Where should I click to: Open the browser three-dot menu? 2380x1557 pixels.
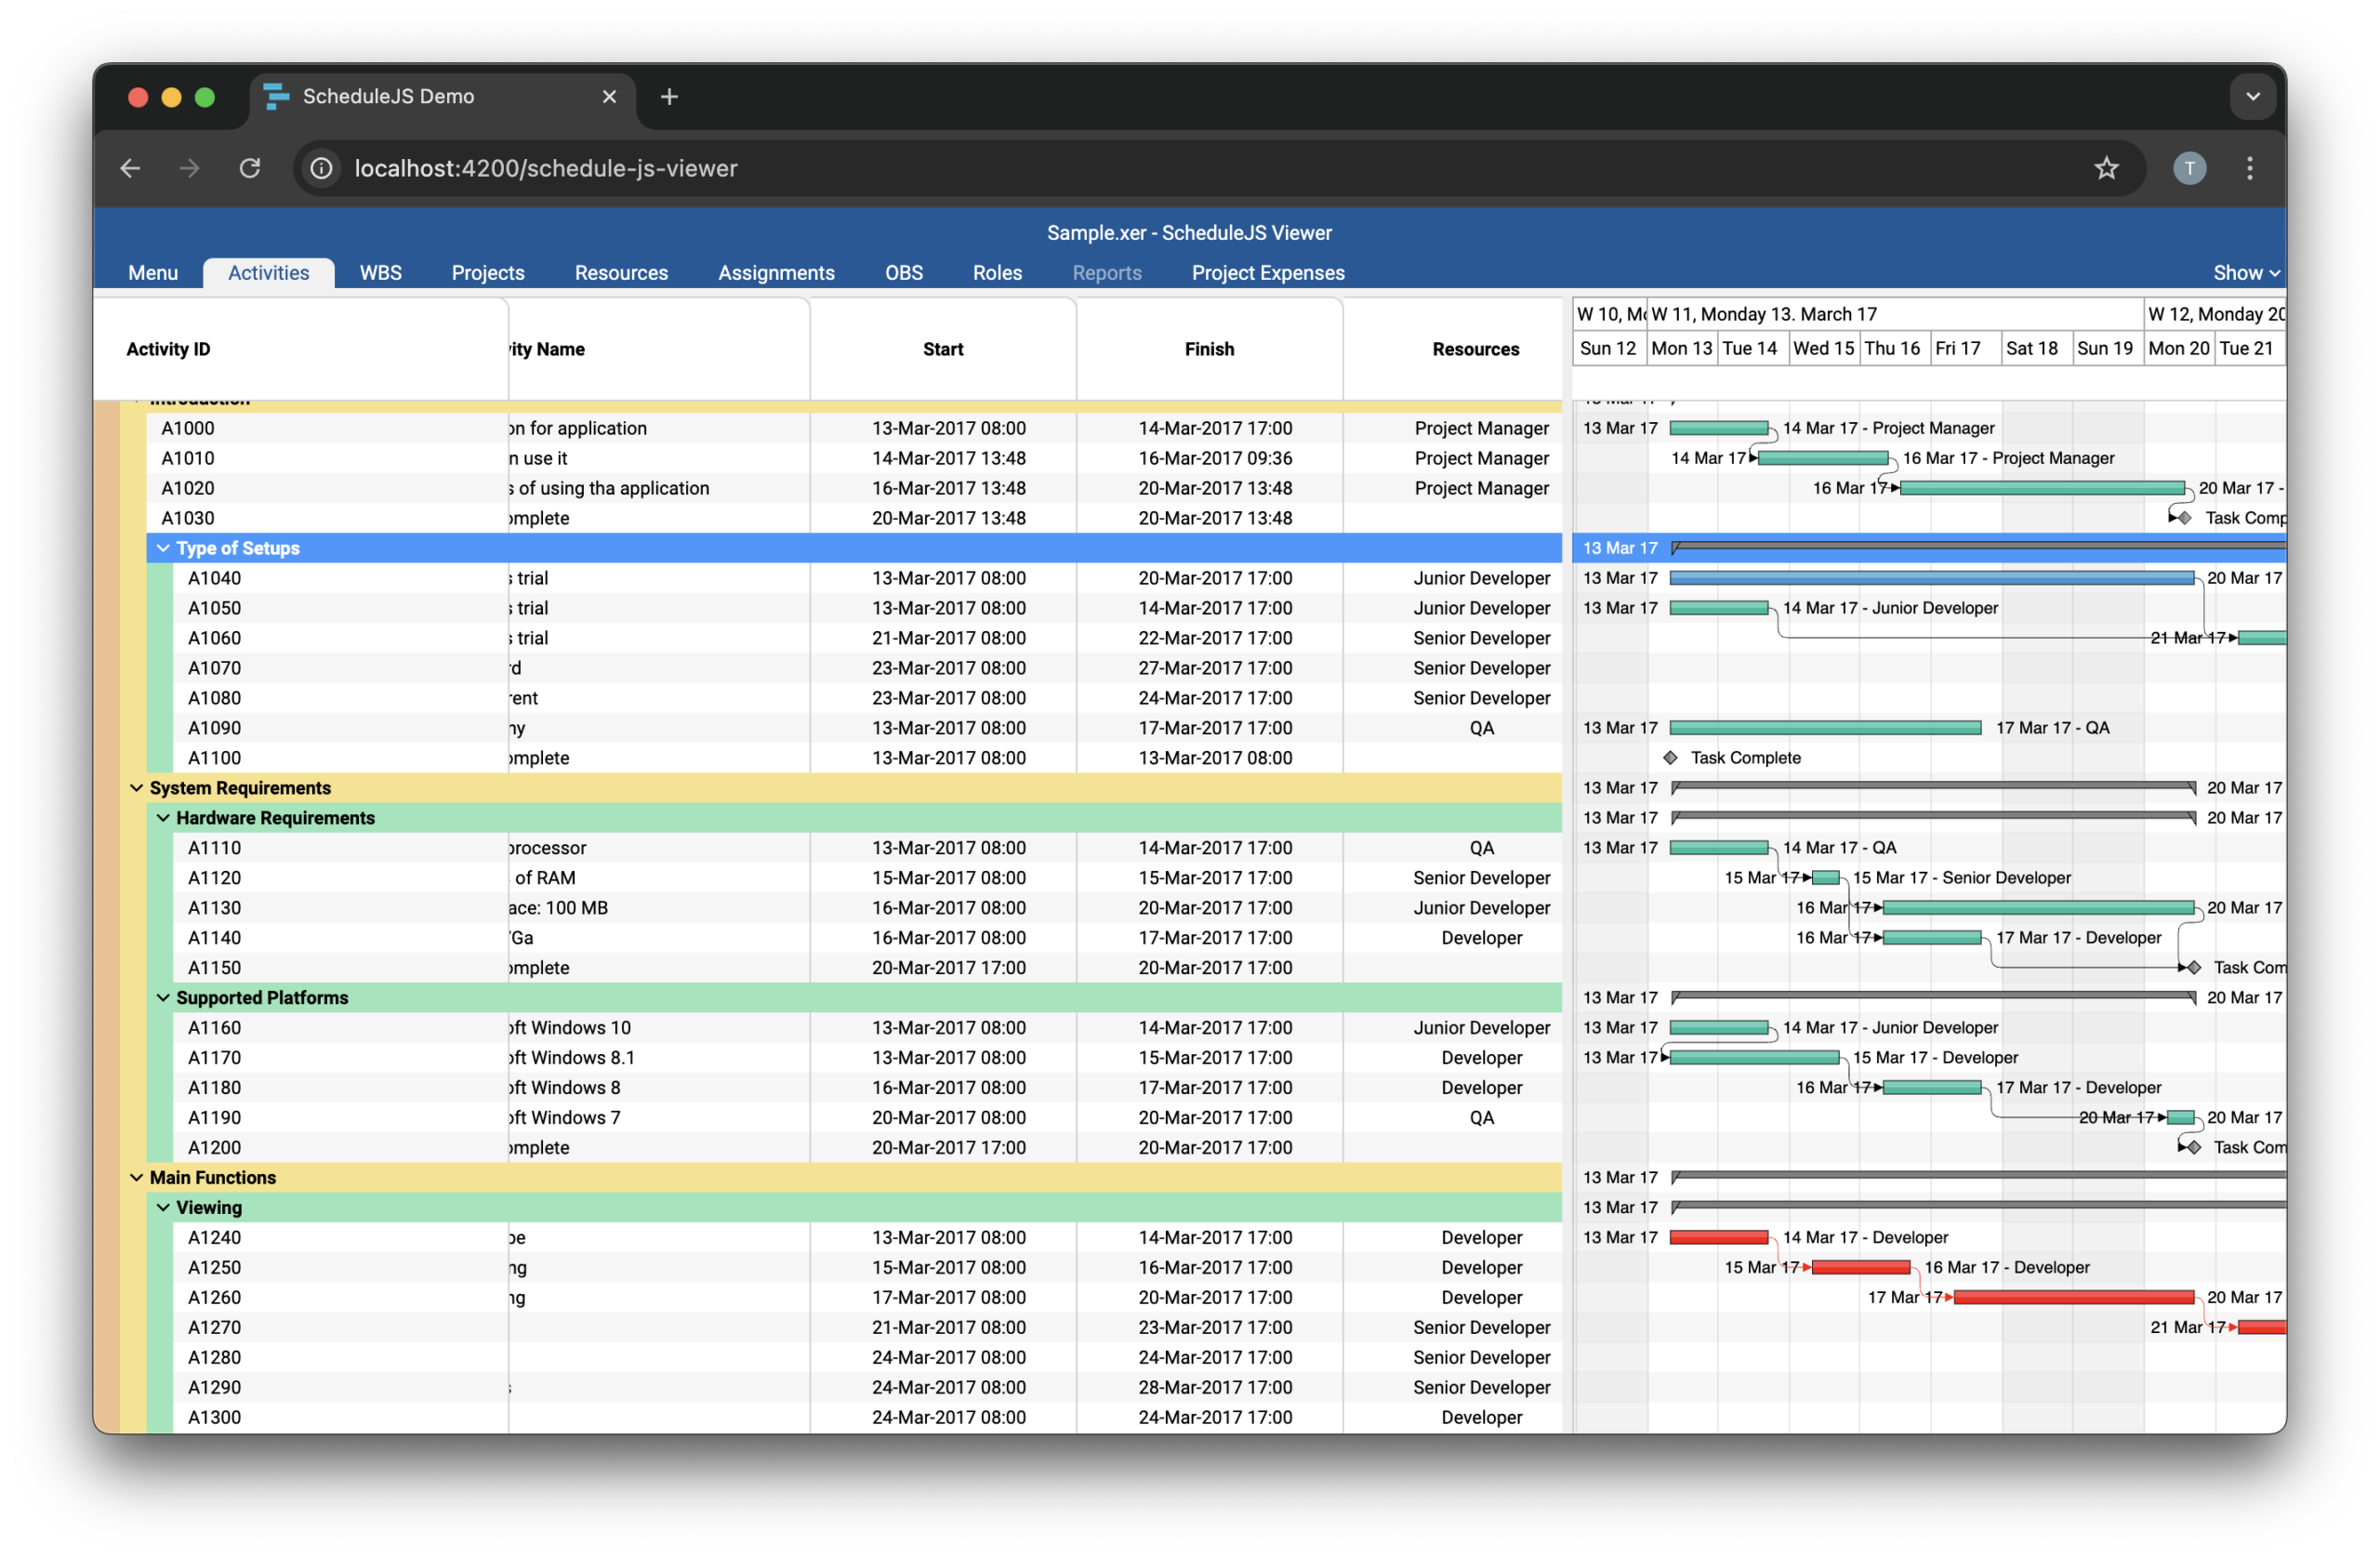click(2250, 168)
